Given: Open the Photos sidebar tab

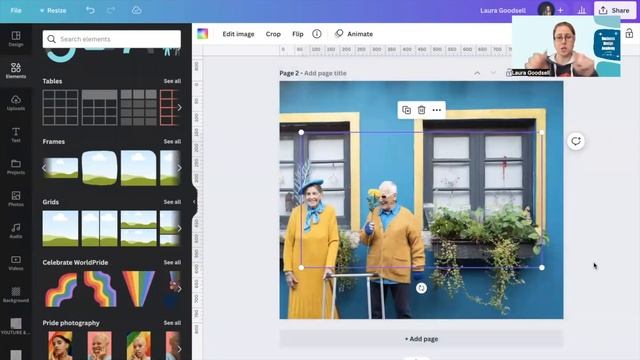Looking at the screenshot, I should (x=16, y=199).
